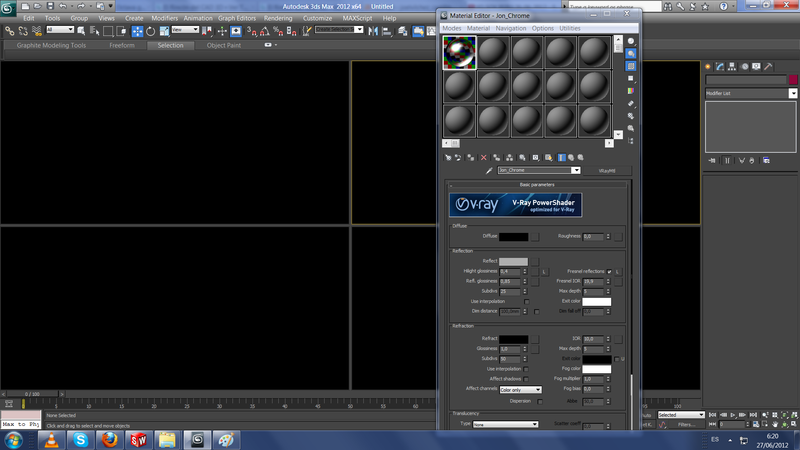Screen dimensions: 800x450
Task: Click the Video Color Check icon
Action: tap(631, 91)
